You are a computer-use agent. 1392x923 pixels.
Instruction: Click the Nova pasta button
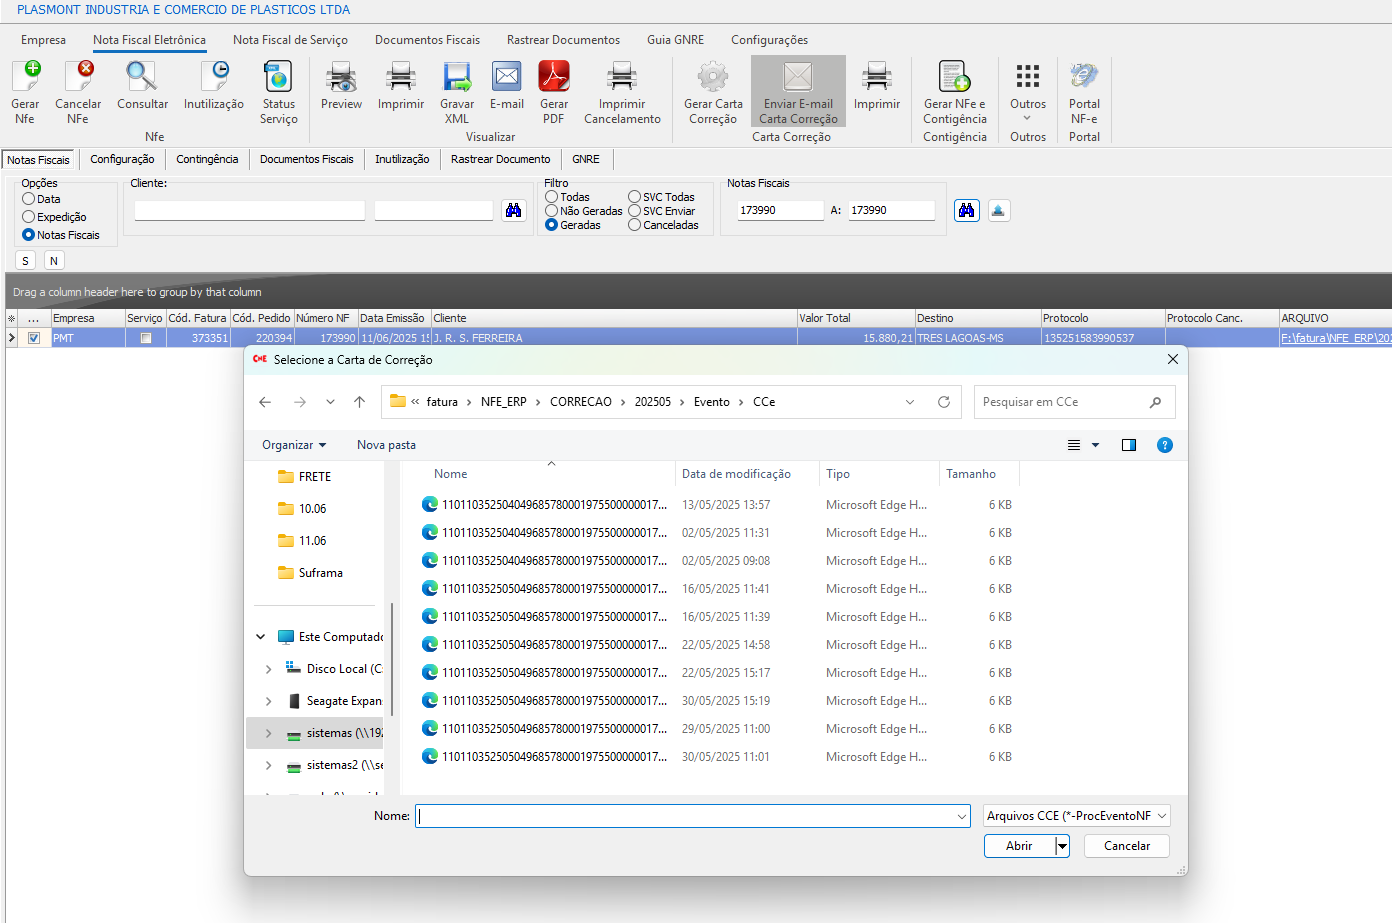click(386, 445)
